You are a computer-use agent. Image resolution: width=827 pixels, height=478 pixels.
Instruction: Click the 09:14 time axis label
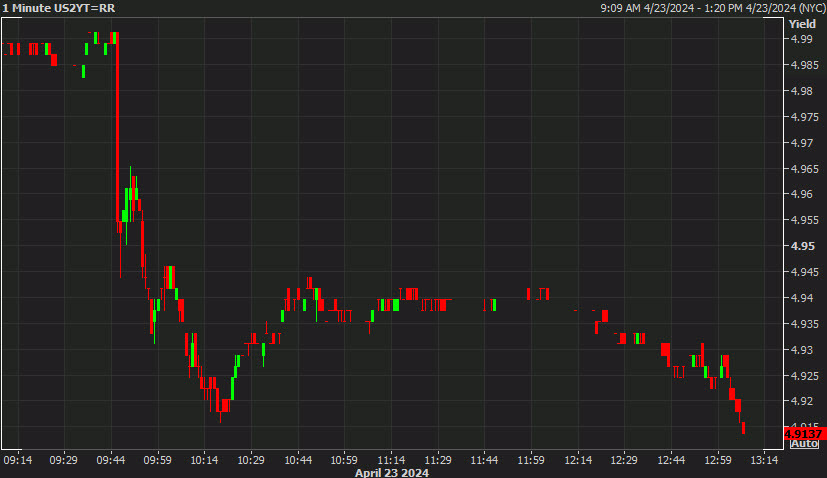click(17, 460)
